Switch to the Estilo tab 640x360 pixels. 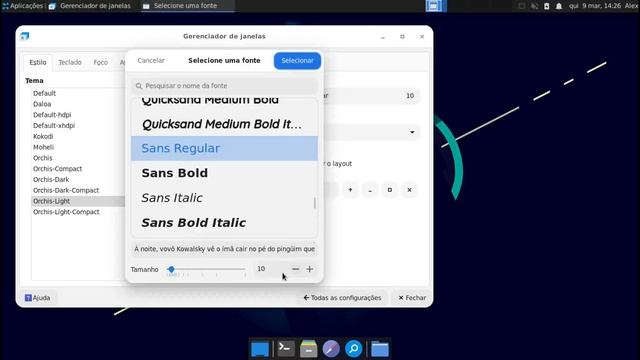38,62
